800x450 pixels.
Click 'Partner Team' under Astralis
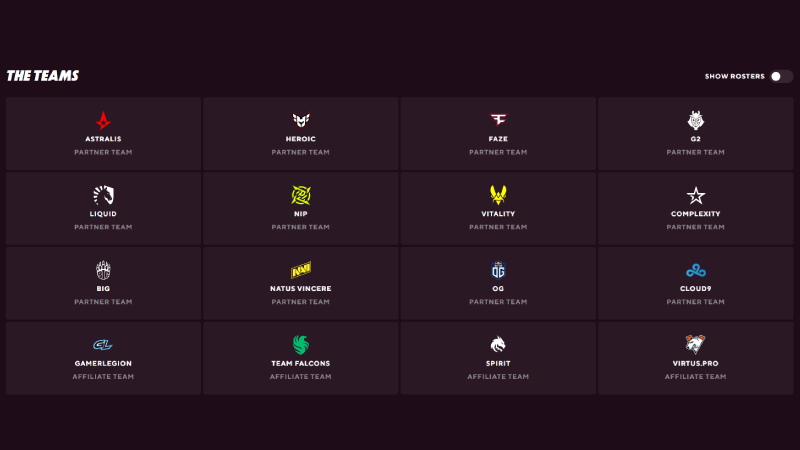tap(103, 152)
